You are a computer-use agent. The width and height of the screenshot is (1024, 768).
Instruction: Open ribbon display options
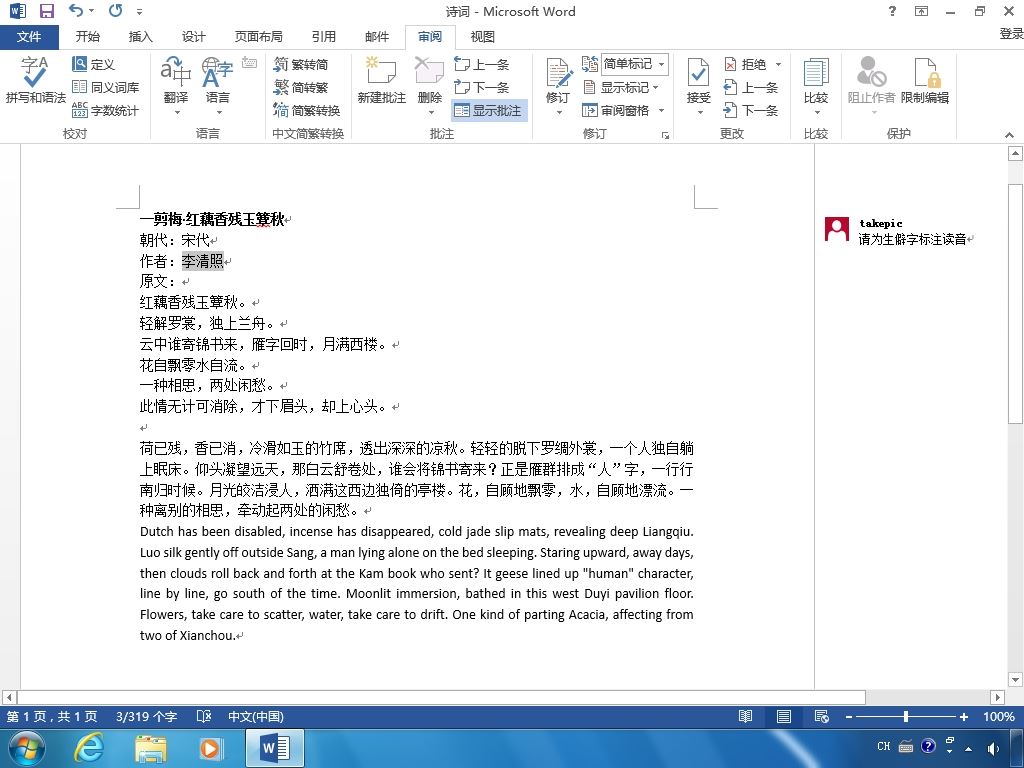point(921,11)
